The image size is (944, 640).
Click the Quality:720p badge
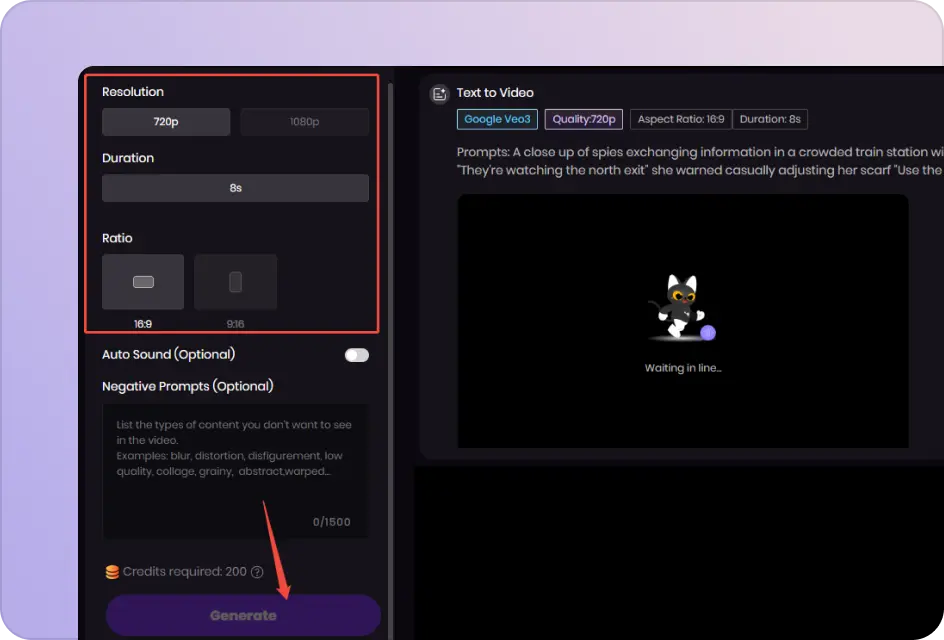[584, 118]
